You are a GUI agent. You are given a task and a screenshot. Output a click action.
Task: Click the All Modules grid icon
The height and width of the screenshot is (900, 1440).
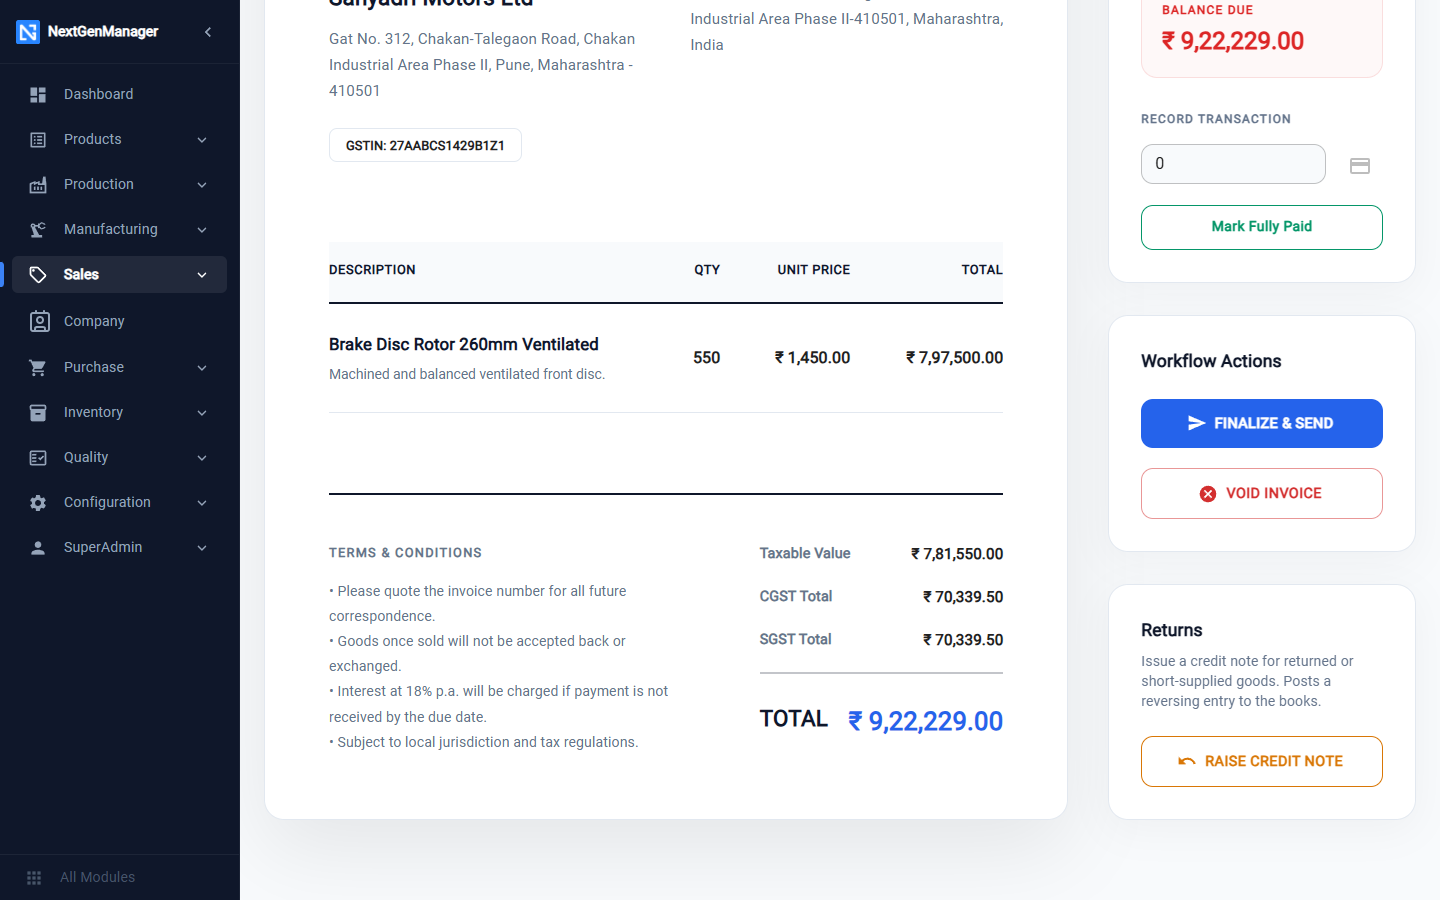34,877
